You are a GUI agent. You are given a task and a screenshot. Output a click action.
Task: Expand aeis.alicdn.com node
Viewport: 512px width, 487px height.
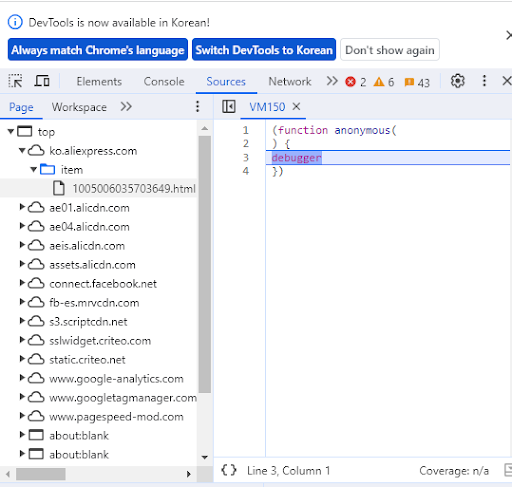tap(22, 245)
